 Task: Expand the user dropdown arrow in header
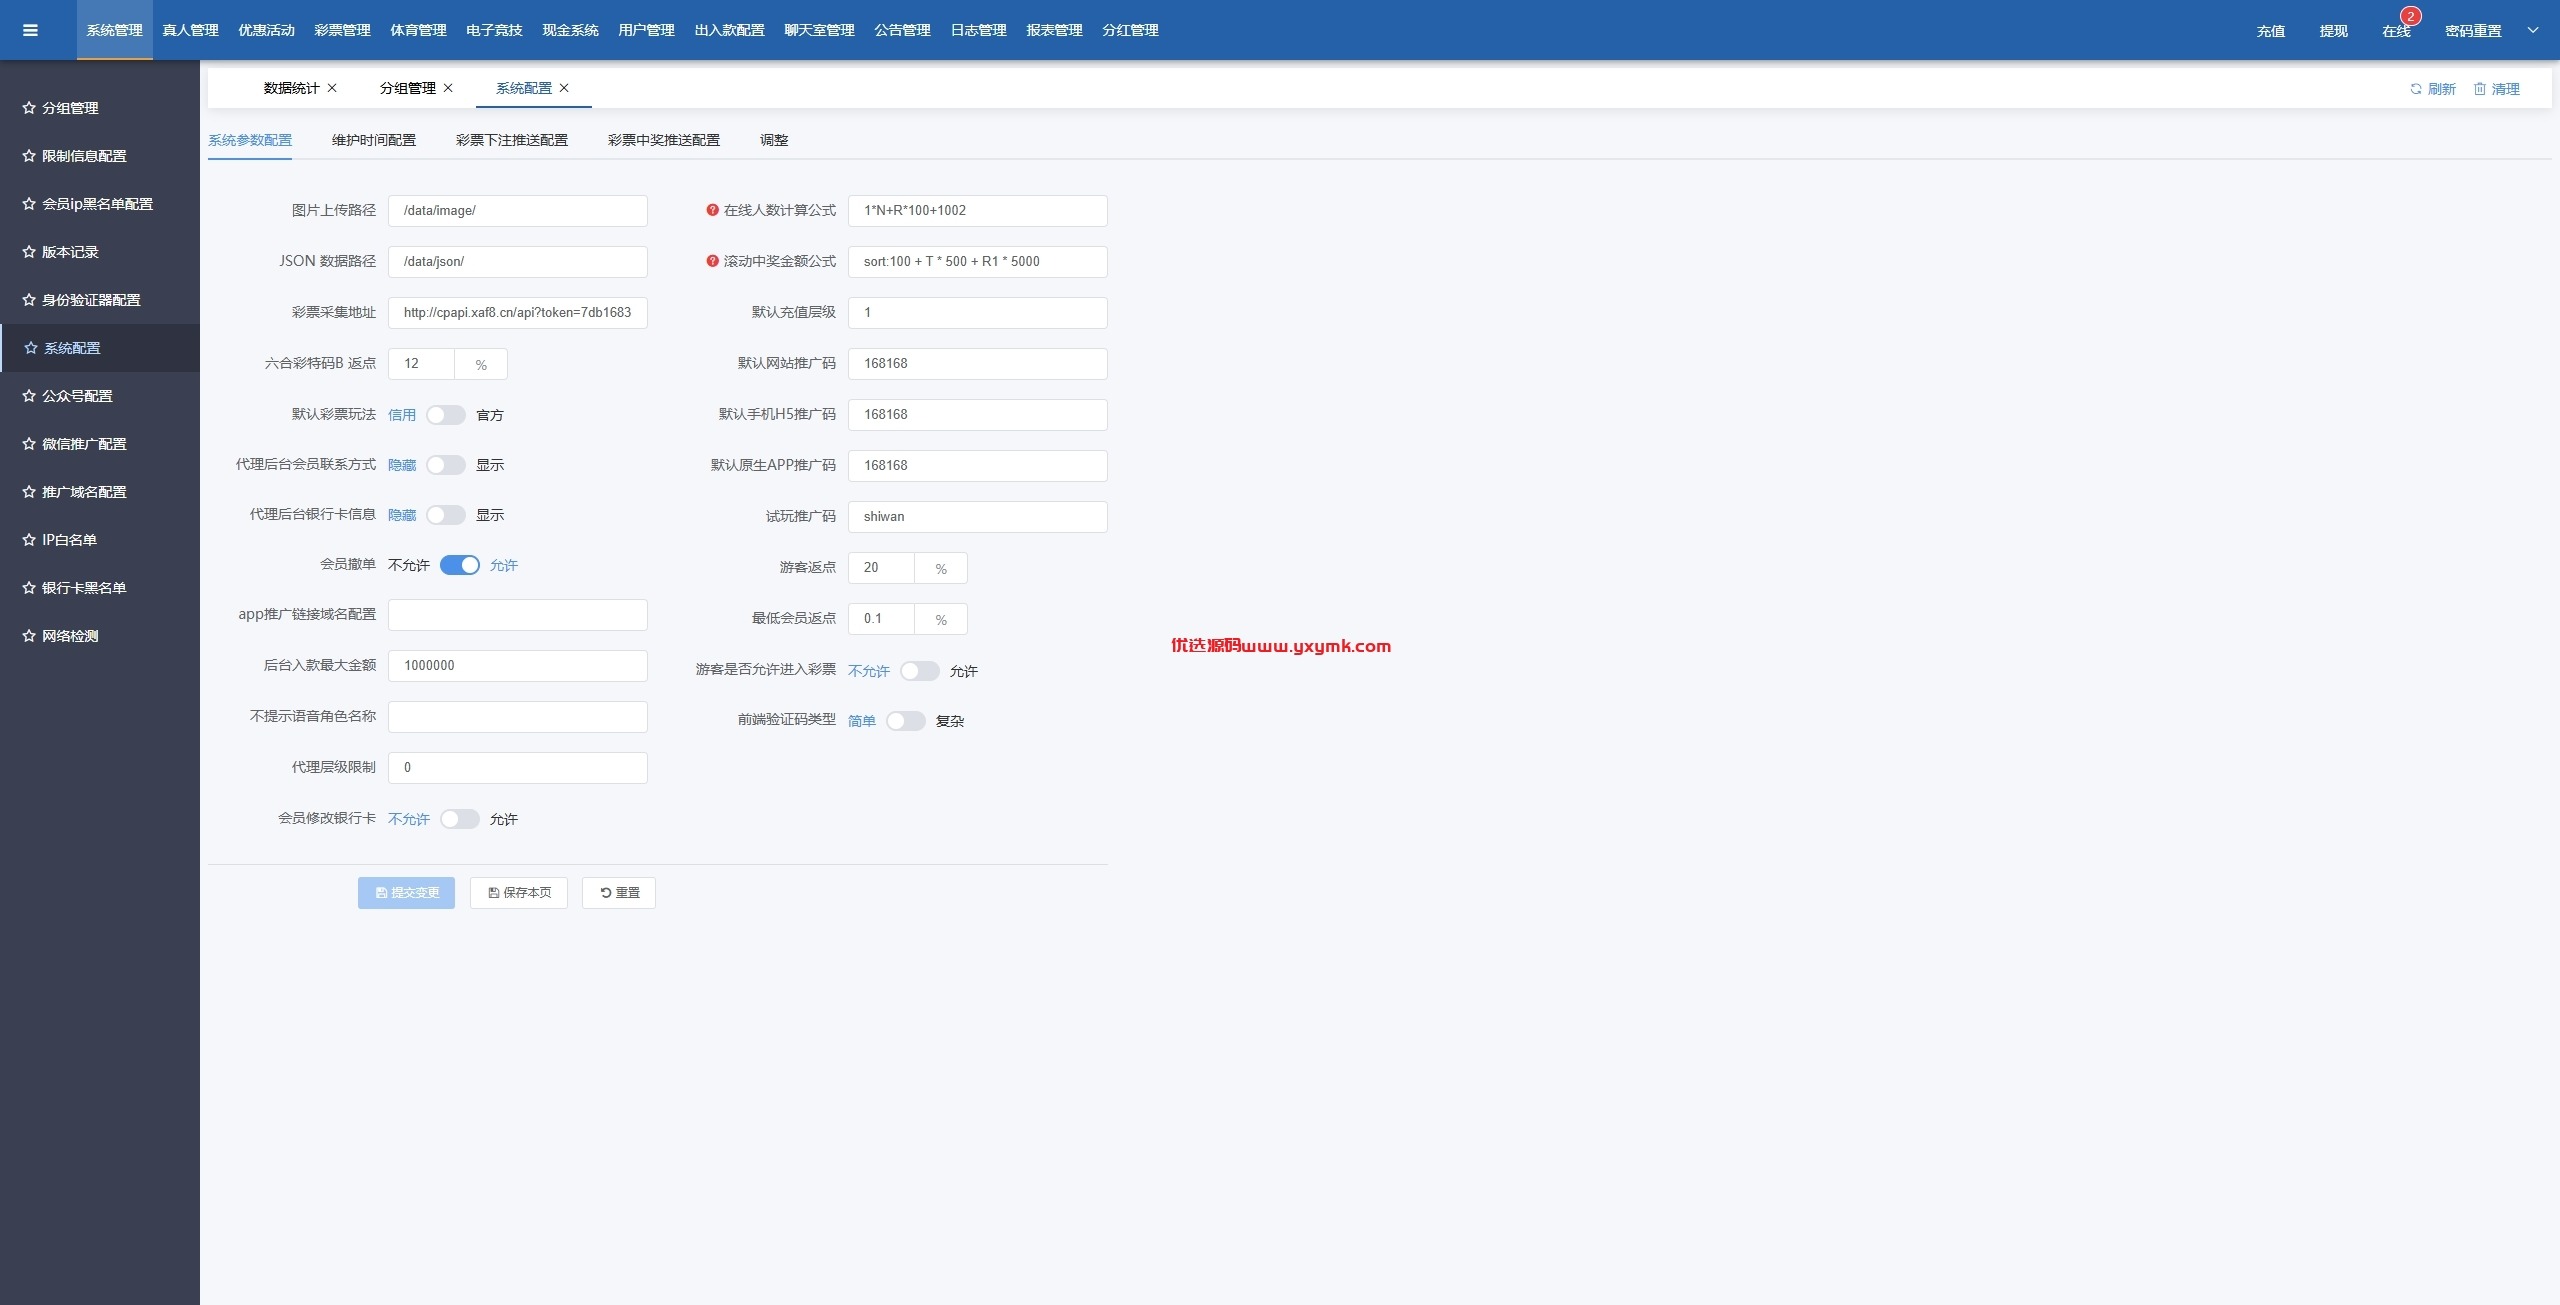coord(2533,30)
